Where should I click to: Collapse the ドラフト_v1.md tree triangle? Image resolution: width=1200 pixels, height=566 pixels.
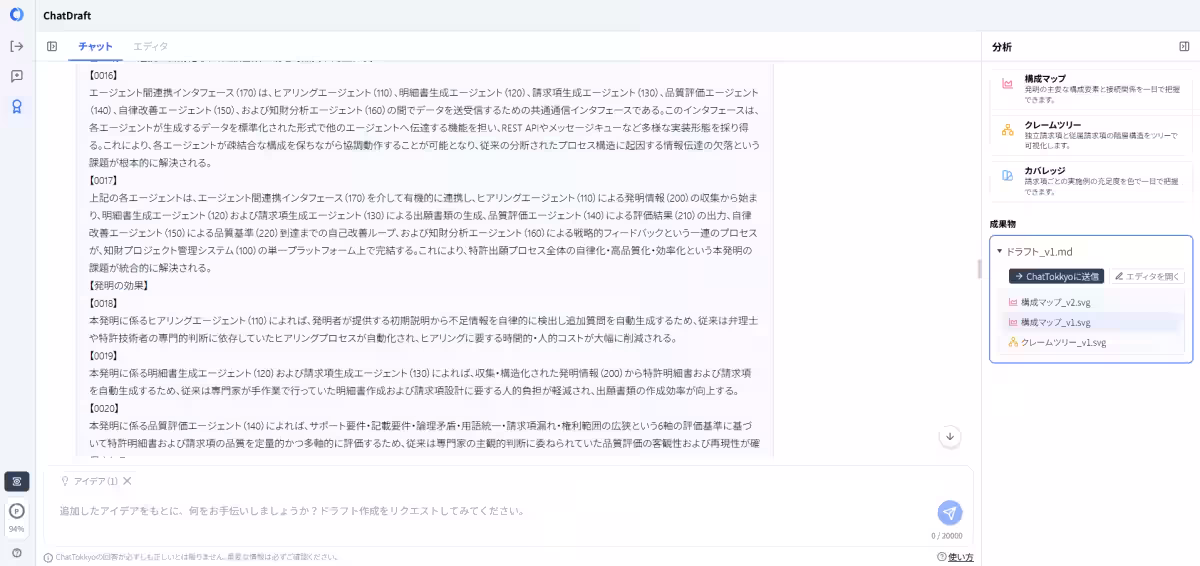[x=999, y=252]
